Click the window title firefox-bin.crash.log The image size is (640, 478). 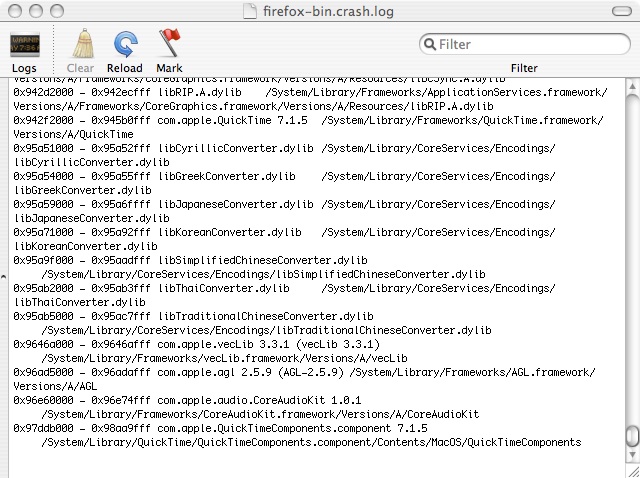[x=328, y=11]
